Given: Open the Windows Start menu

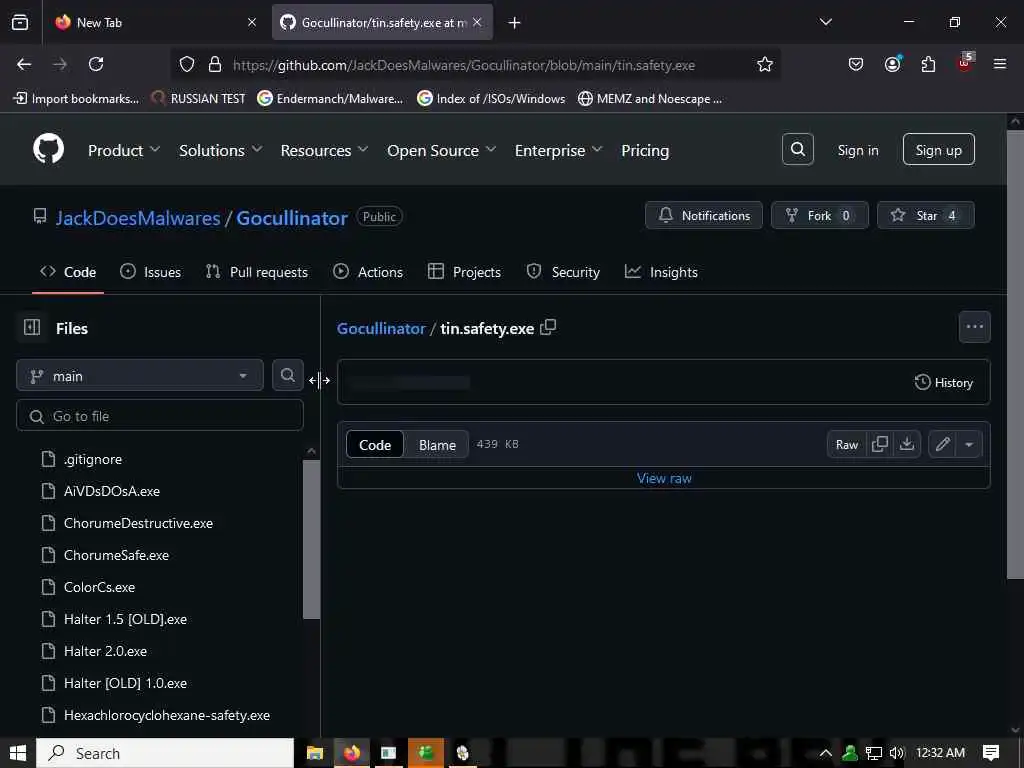Looking at the screenshot, I should 18,753.
